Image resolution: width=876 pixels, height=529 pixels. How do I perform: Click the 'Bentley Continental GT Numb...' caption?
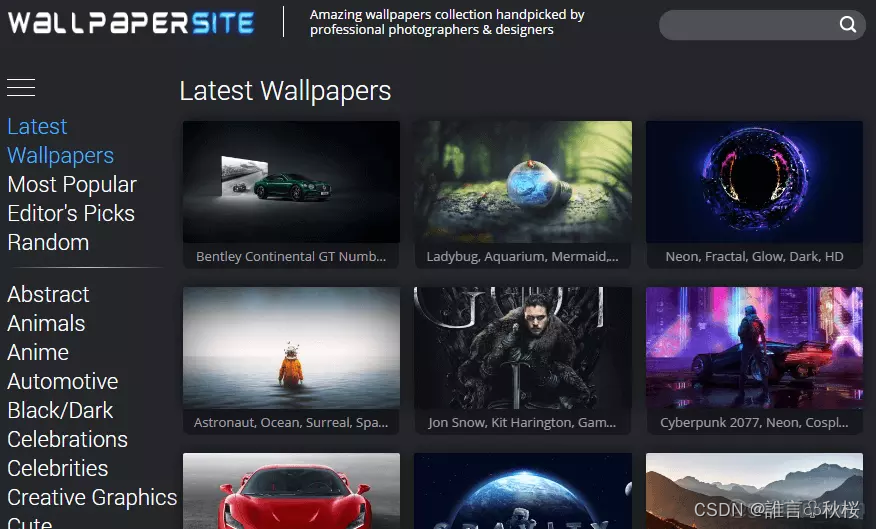[x=291, y=256]
